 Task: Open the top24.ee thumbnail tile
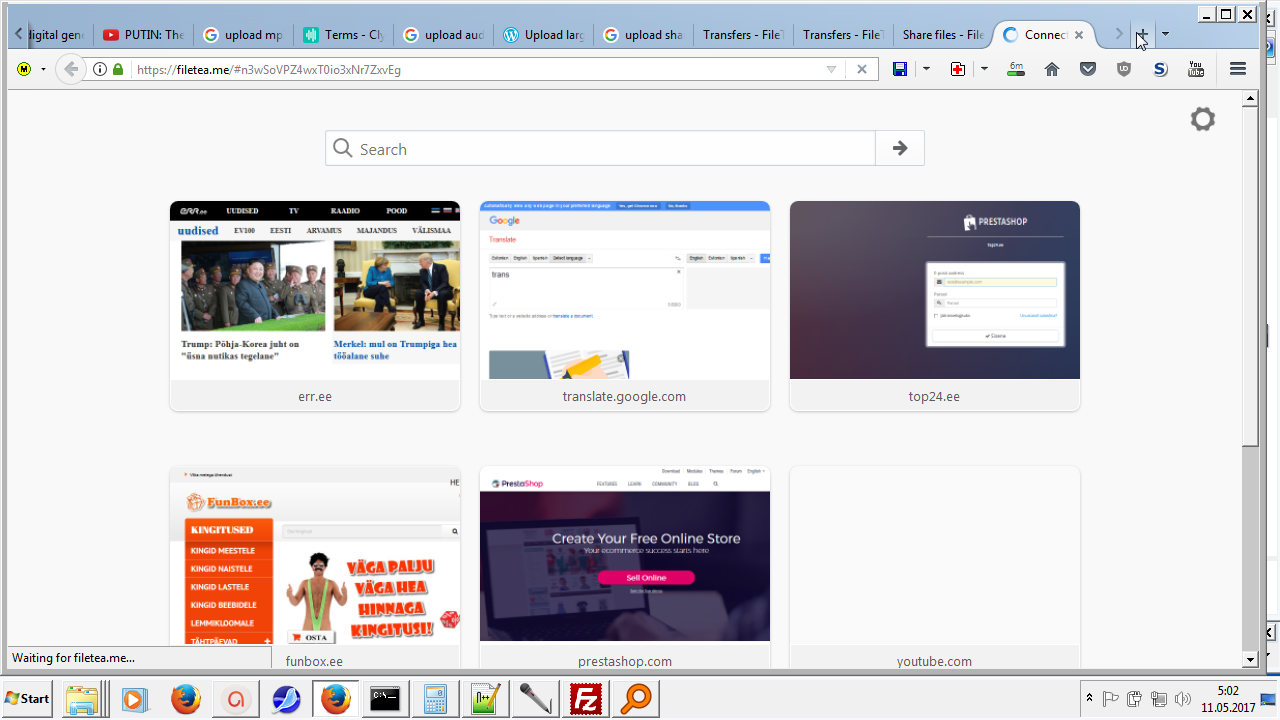(935, 306)
